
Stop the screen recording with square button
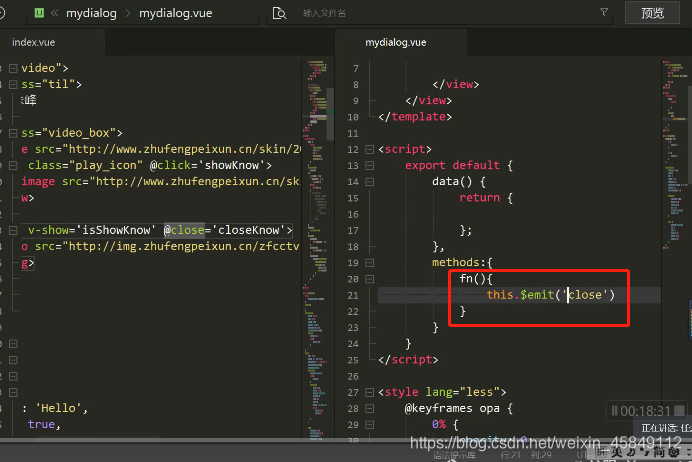click(x=680, y=410)
